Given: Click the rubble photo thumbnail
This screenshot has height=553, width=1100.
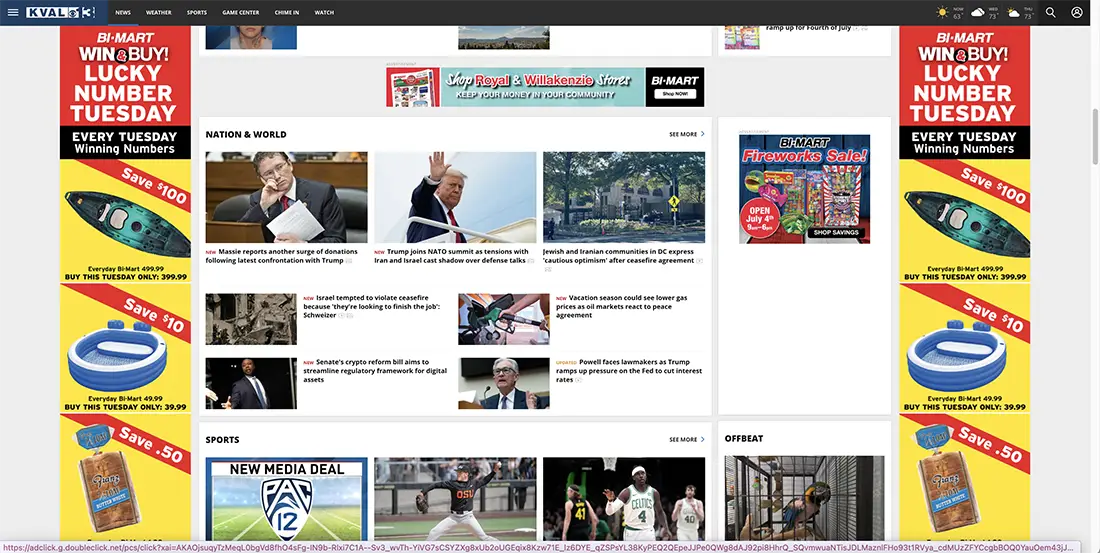Looking at the screenshot, I should pos(251,319).
